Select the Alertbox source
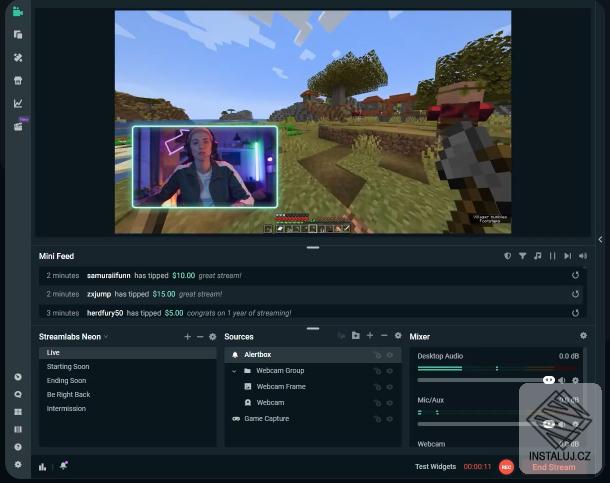The image size is (610, 483). click(x=313, y=355)
